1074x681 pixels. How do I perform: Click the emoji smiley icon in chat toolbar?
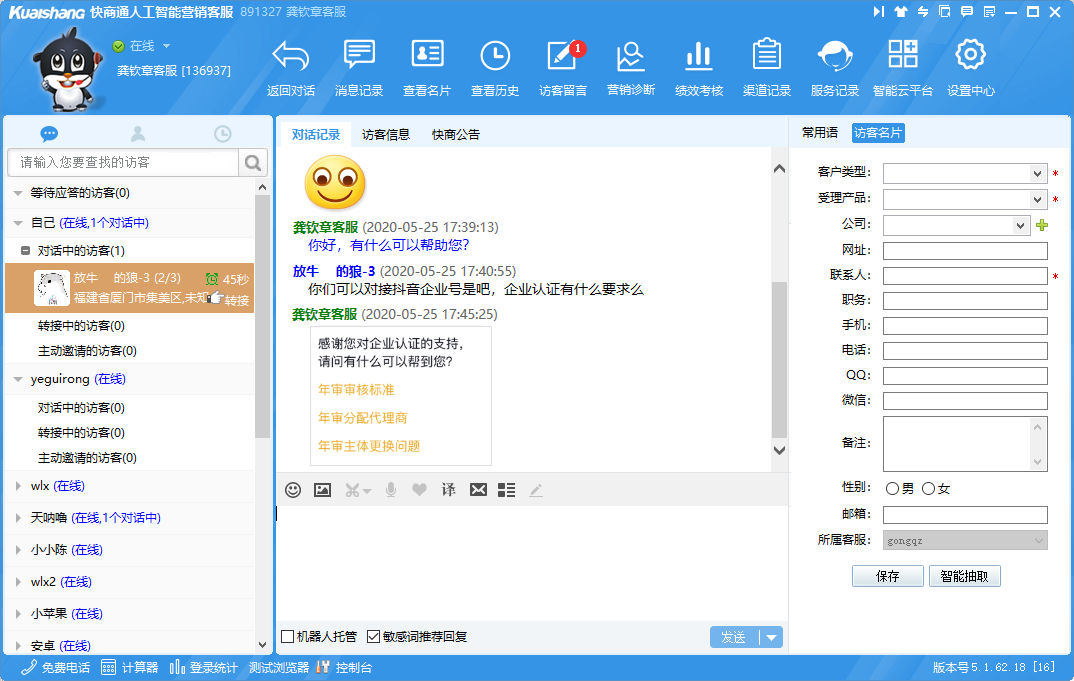(x=293, y=490)
